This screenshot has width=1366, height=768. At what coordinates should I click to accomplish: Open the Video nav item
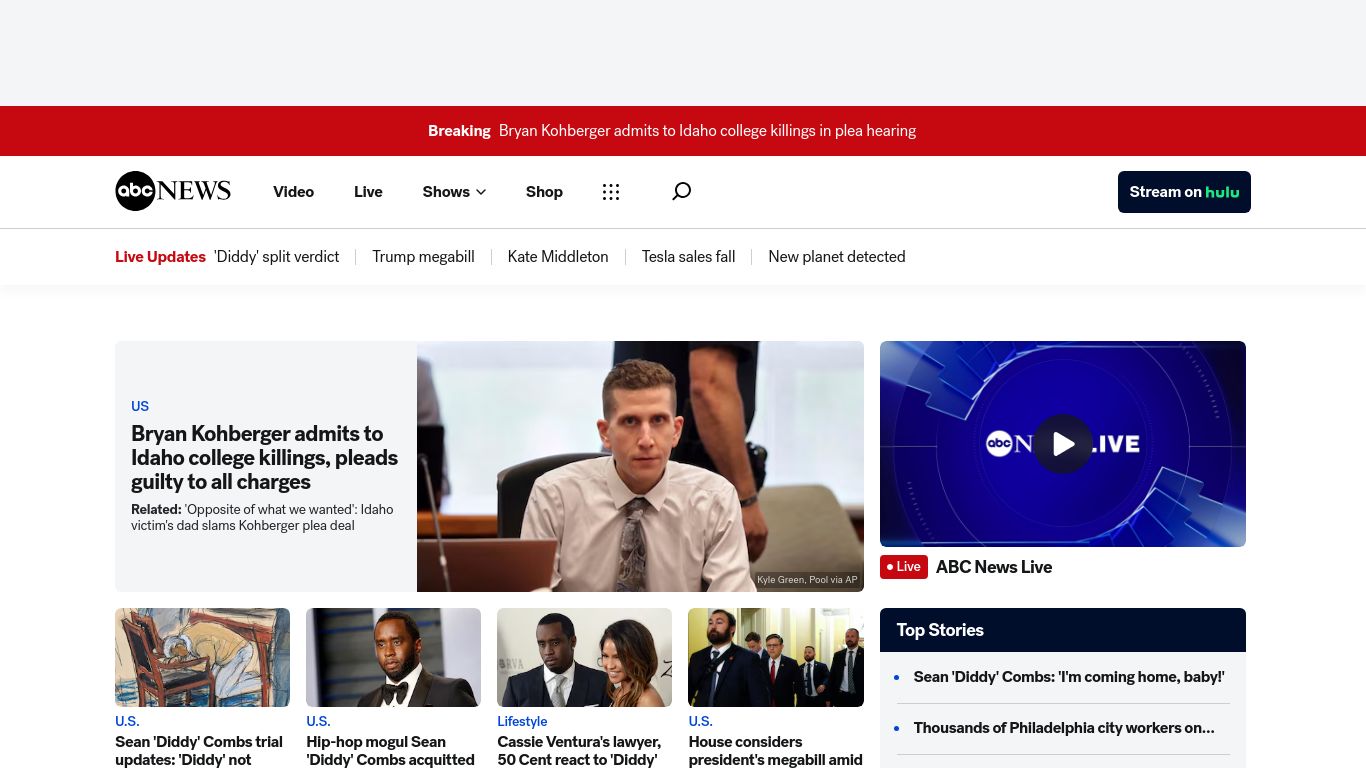point(293,192)
